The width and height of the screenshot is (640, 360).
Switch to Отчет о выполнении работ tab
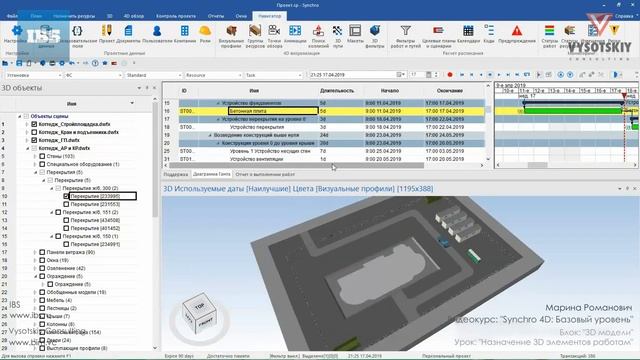coord(265,174)
